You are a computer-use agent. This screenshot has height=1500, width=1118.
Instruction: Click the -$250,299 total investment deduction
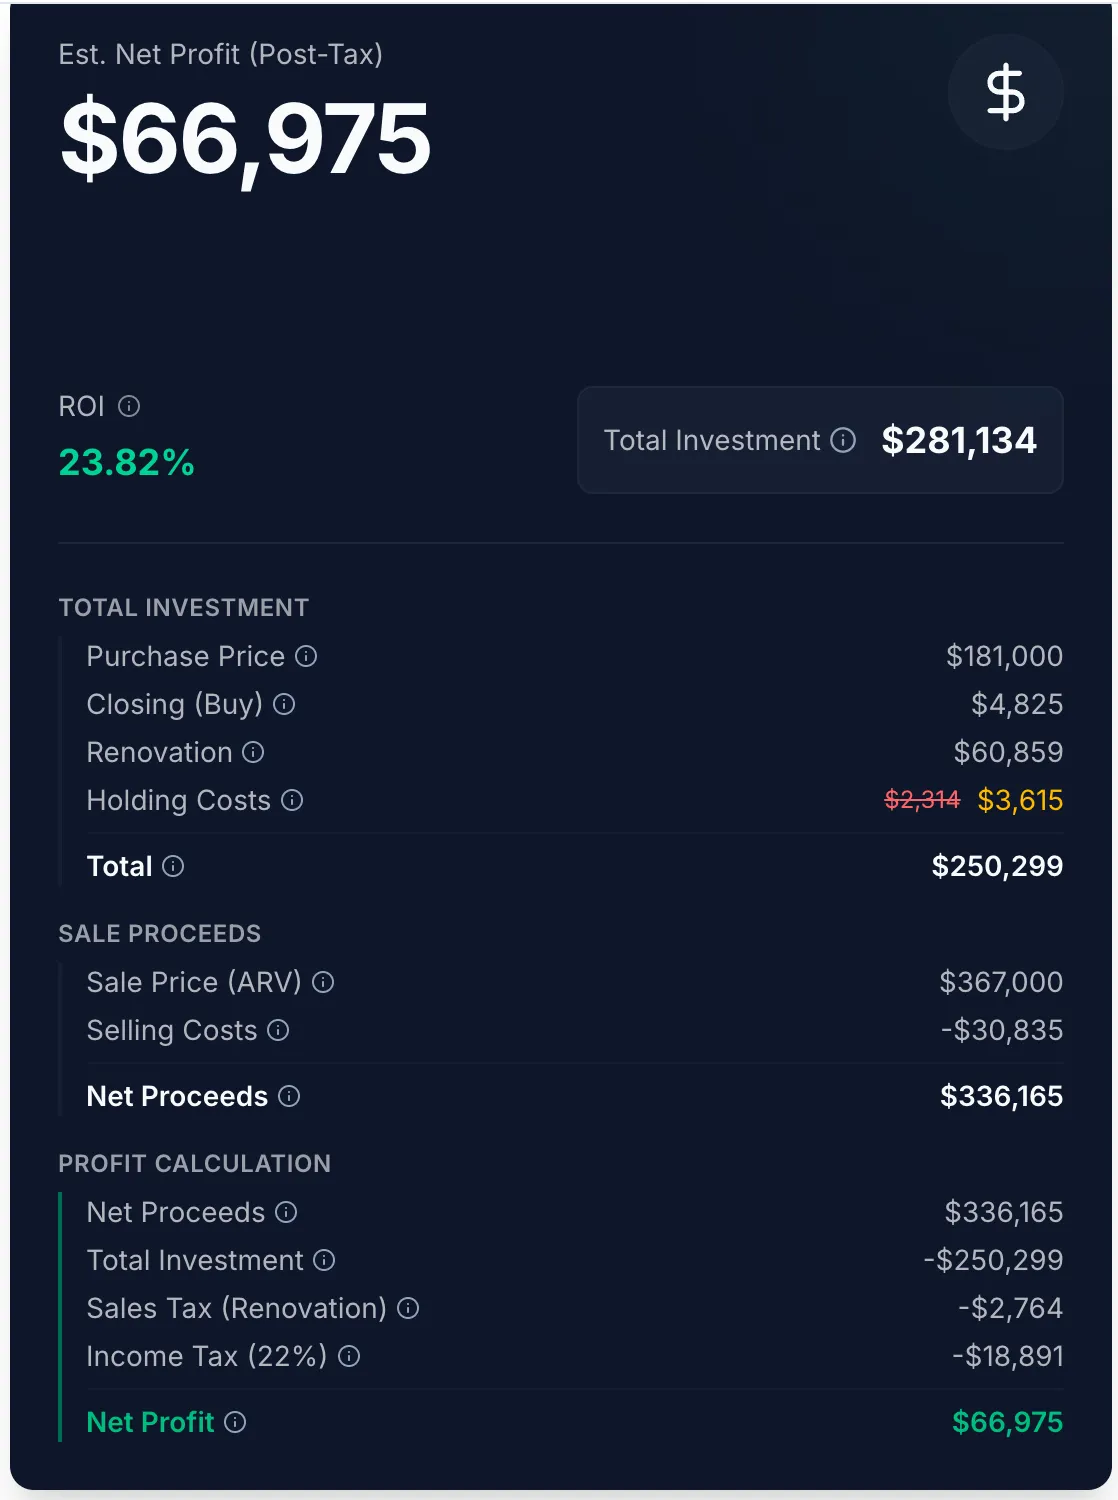[993, 1260]
